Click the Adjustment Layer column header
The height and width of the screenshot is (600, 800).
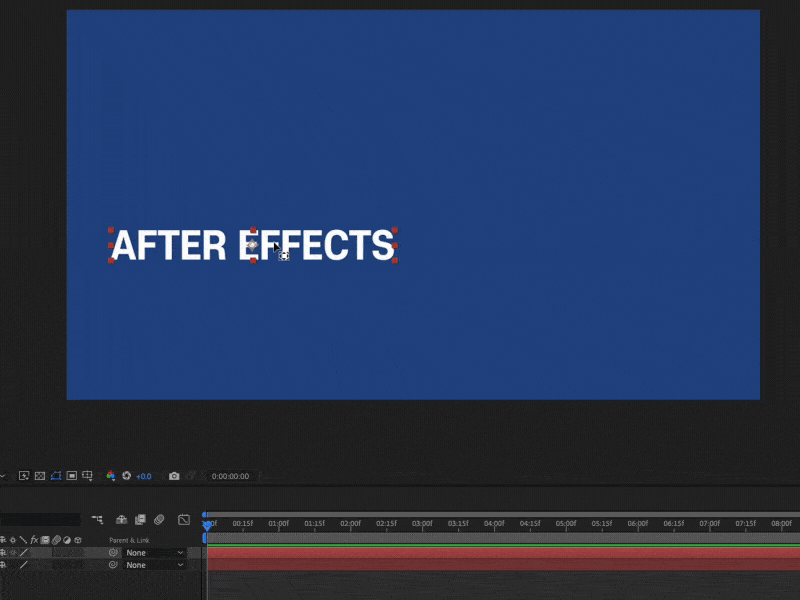coord(67,539)
